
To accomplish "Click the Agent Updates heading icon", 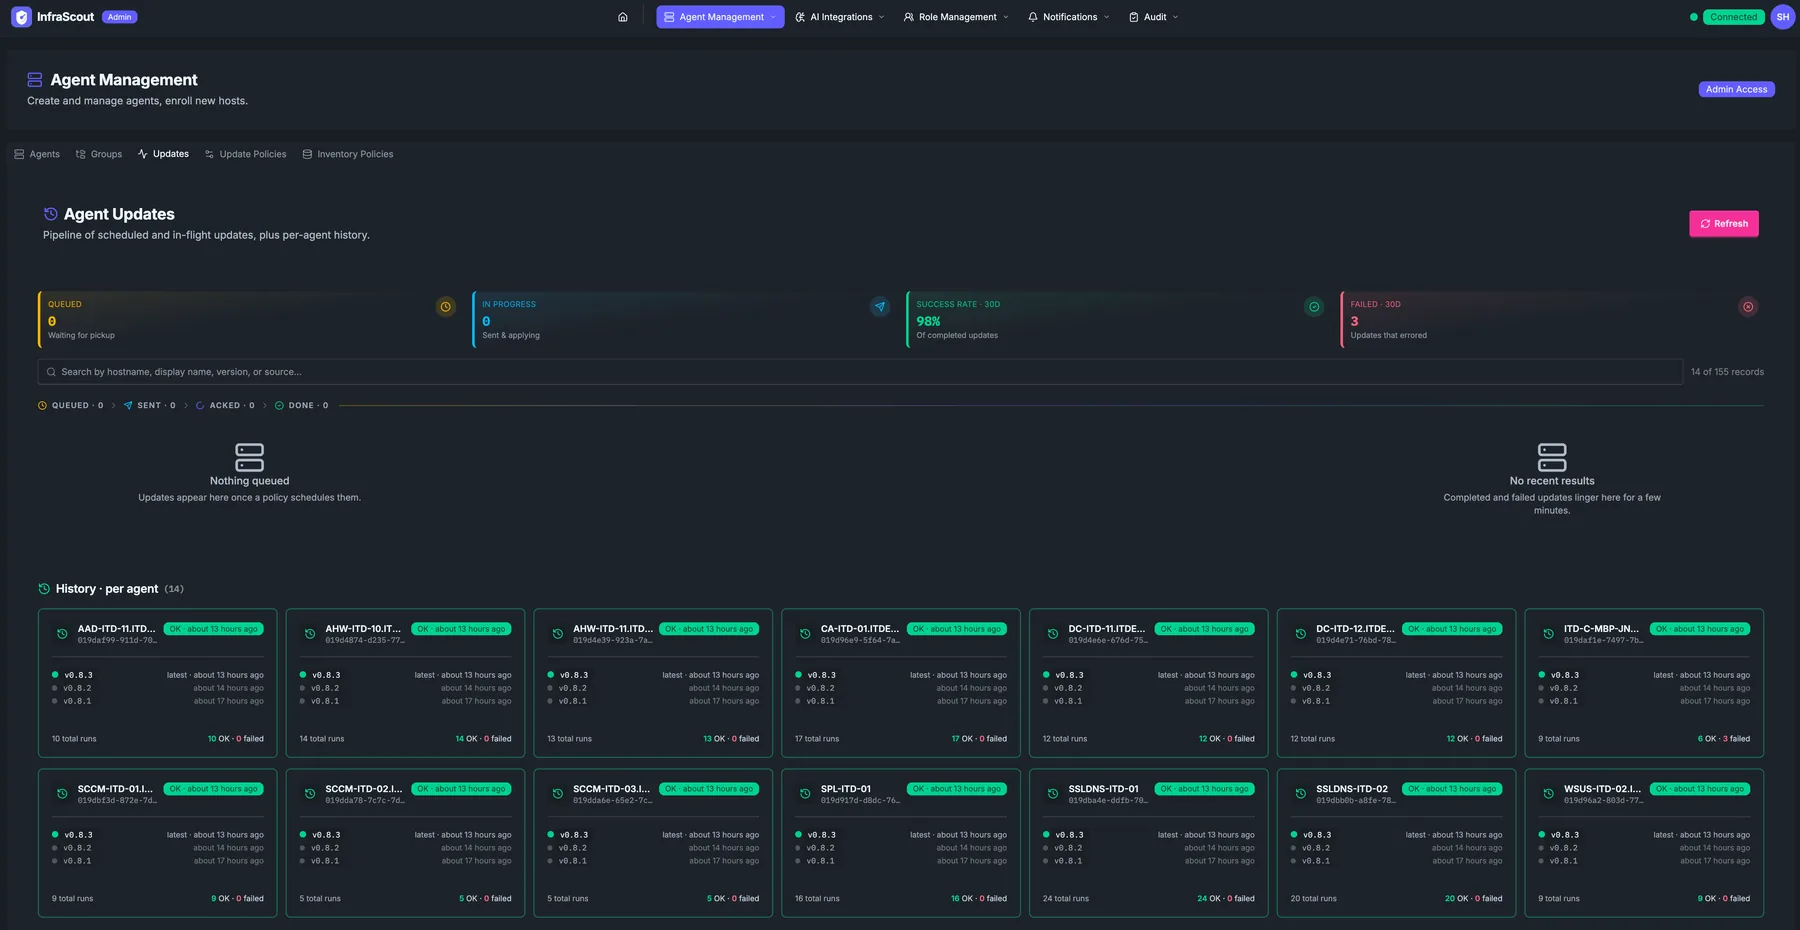I will pyautogui.click(x=50, y=214).
